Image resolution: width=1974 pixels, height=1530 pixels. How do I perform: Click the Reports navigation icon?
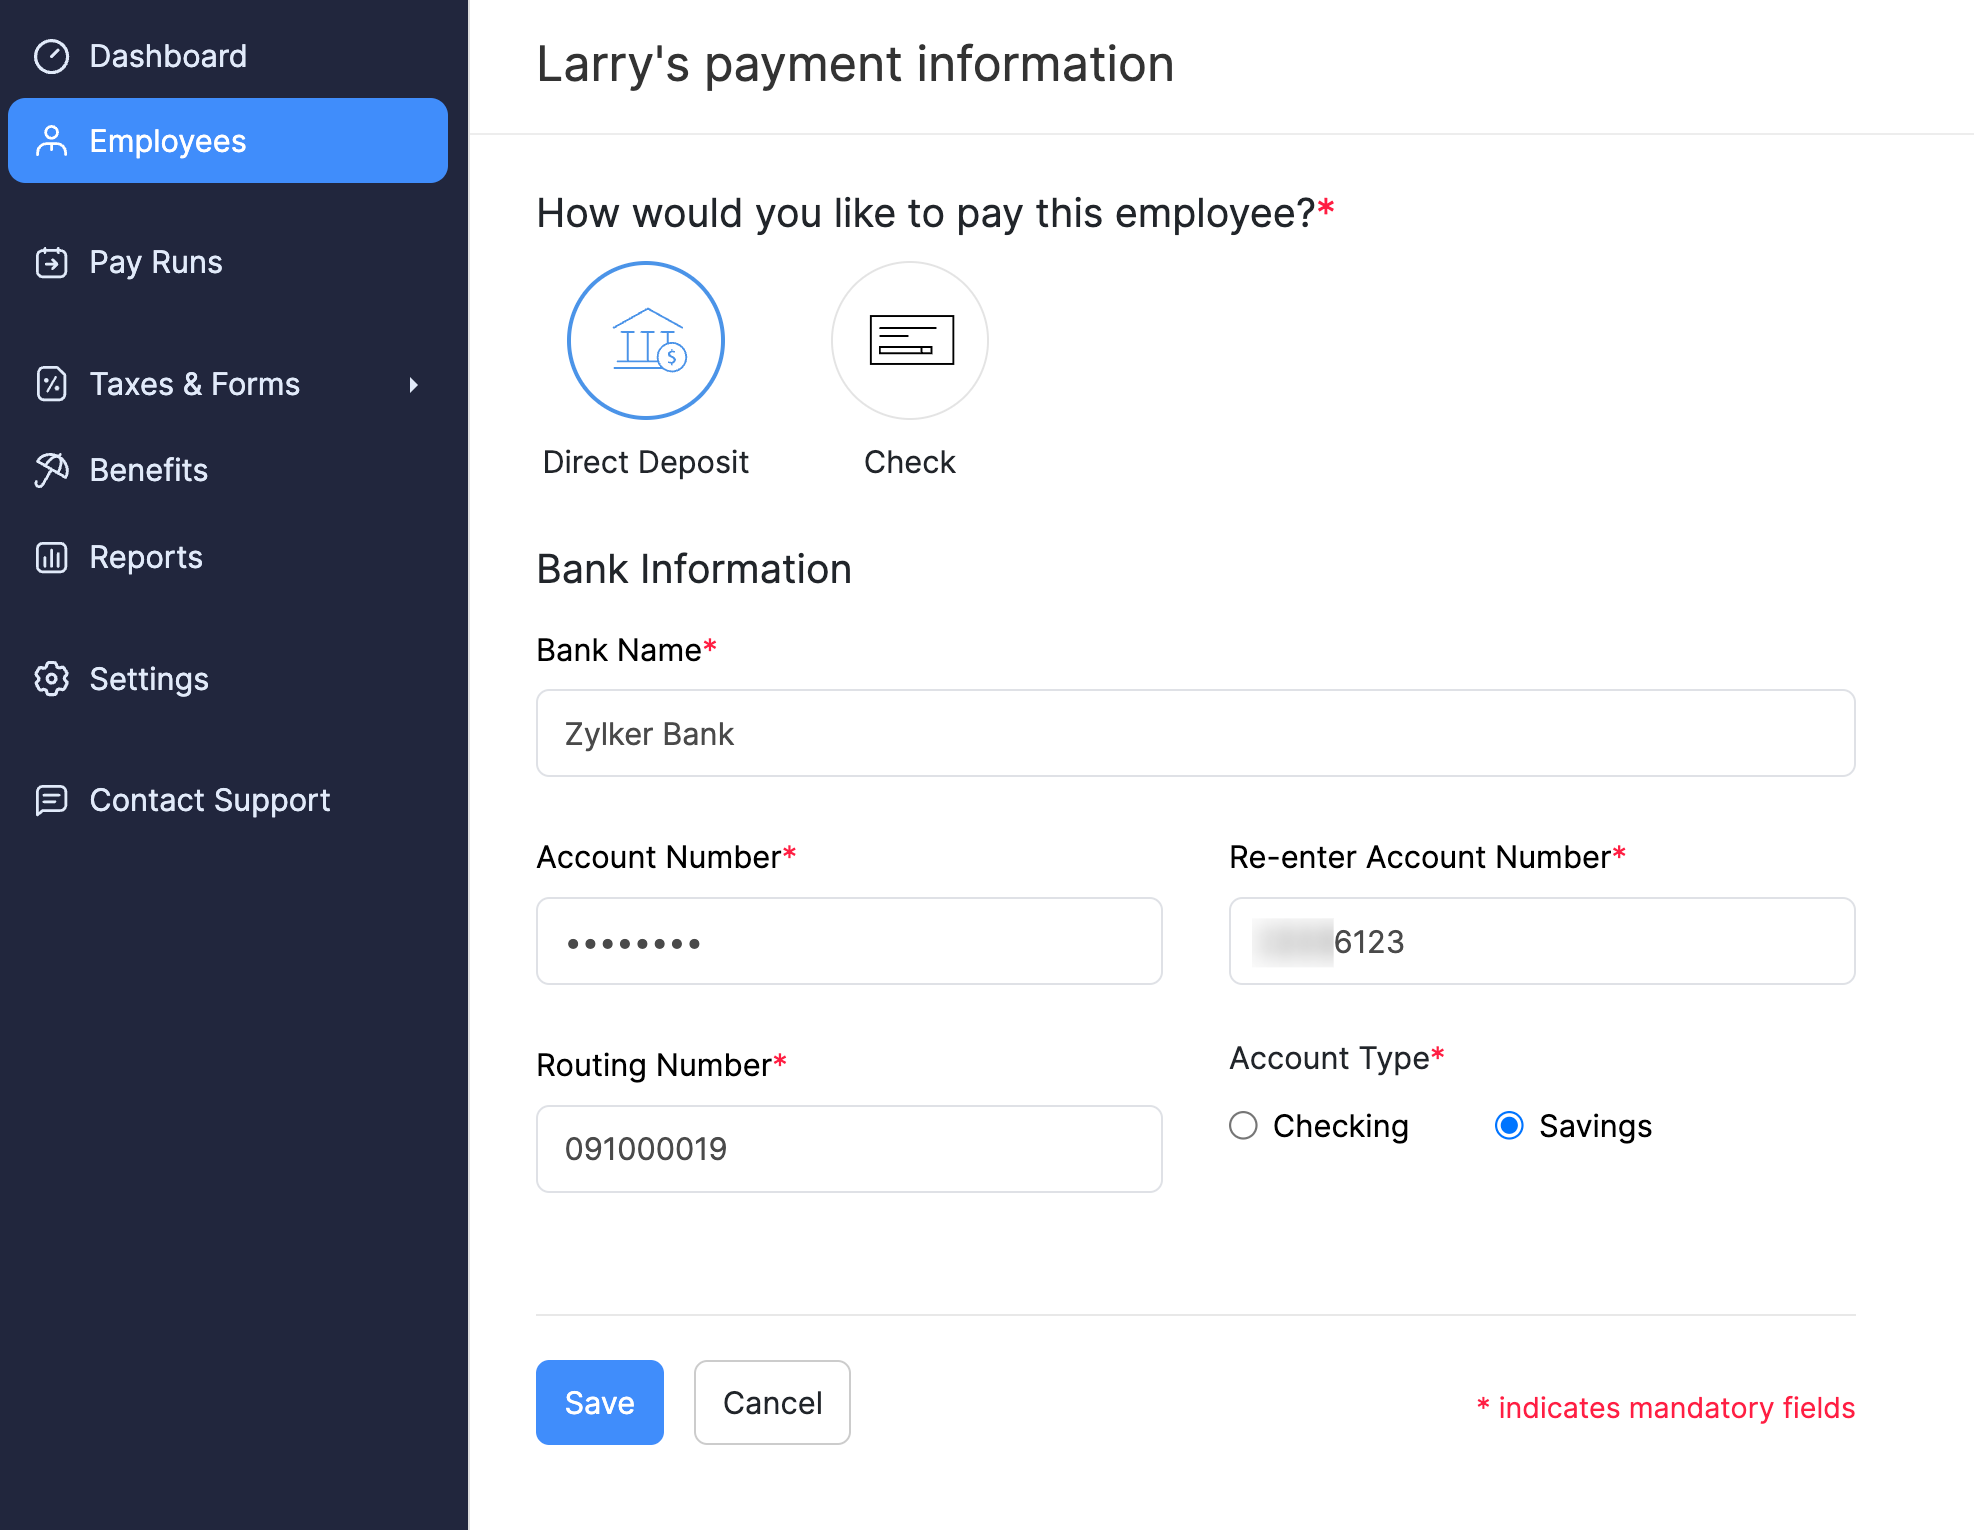pyautogui.click(x=51, y=556)
